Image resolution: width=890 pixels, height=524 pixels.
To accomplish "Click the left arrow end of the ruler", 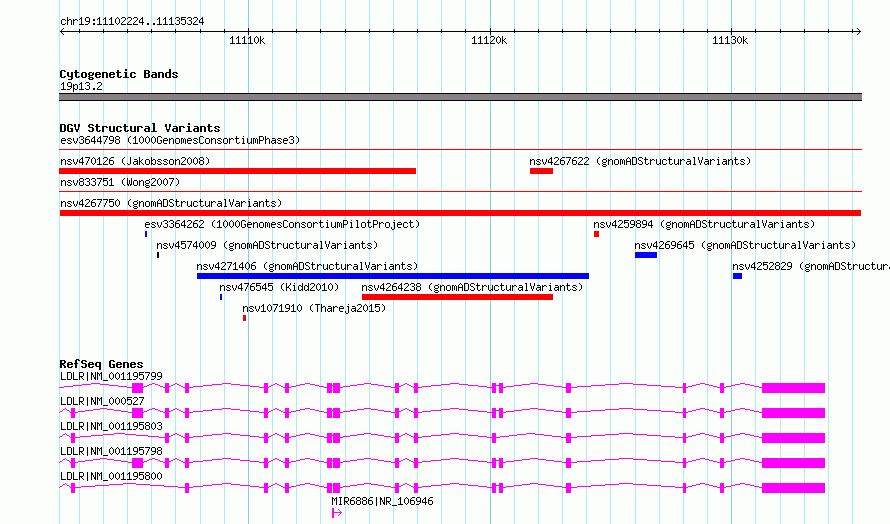I will point(62,32).
